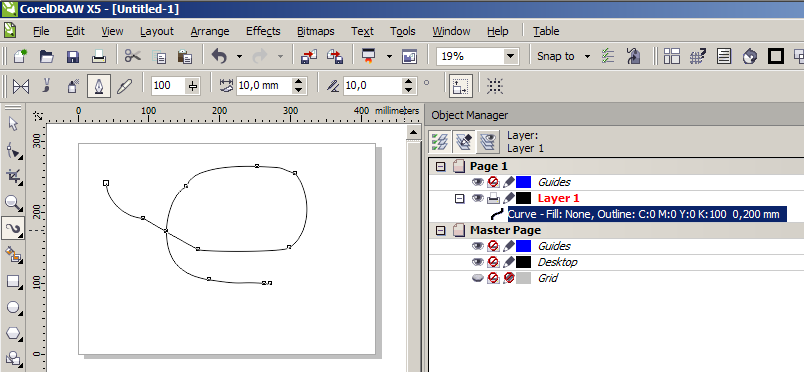The height and width of the screenshot is (372, 804).
Task: Toggle the Show Object Properties button
Action: tap(440, 142)
